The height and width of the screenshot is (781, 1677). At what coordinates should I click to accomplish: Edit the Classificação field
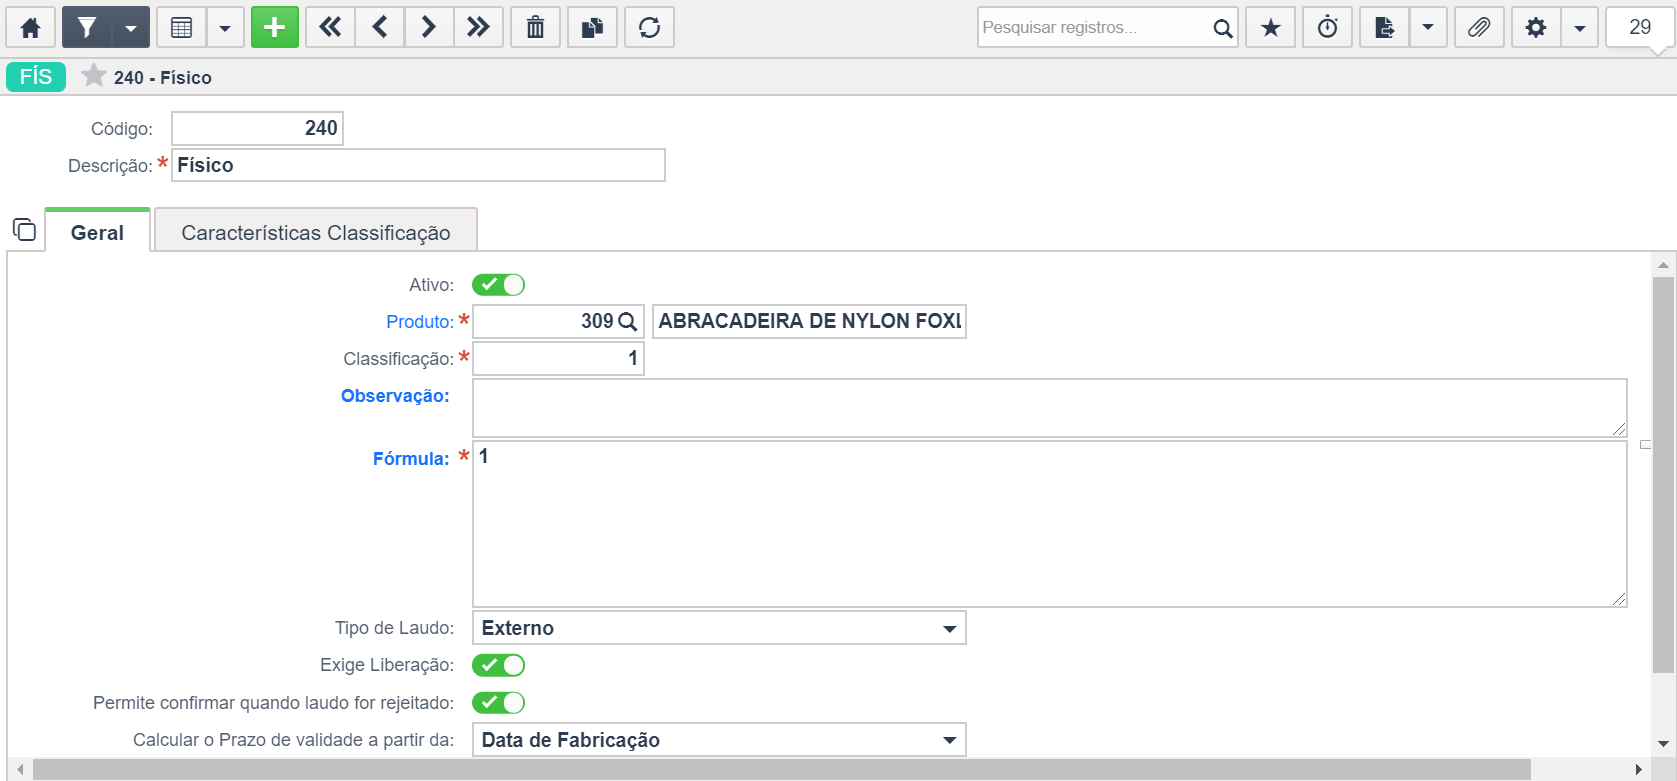coord(558,358)
